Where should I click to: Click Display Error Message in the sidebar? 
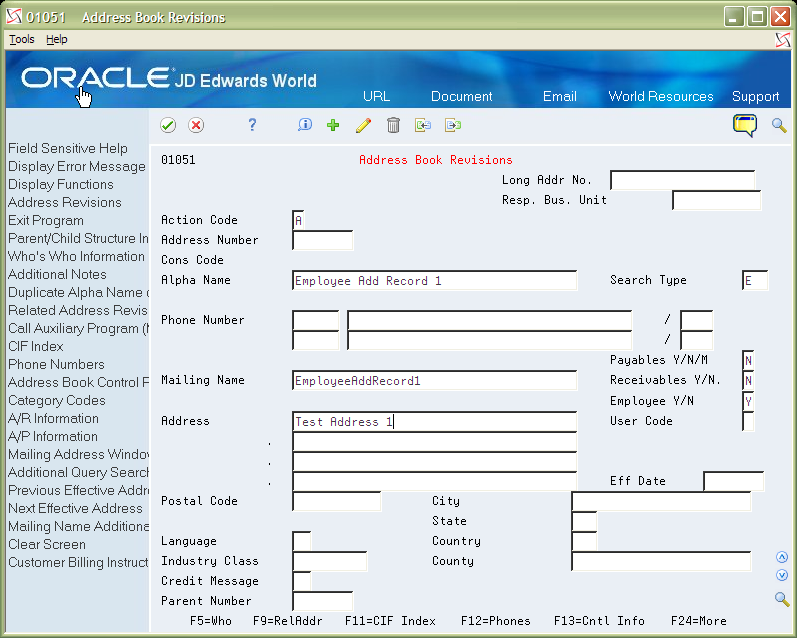(x=77, y=166)
